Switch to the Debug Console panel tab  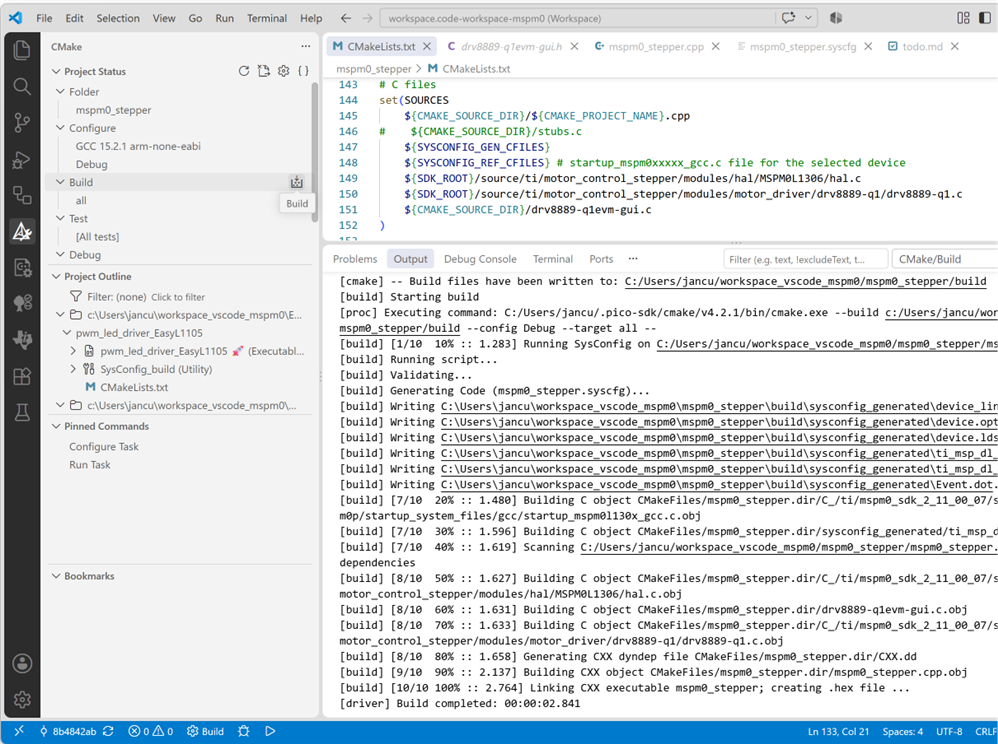480,259
